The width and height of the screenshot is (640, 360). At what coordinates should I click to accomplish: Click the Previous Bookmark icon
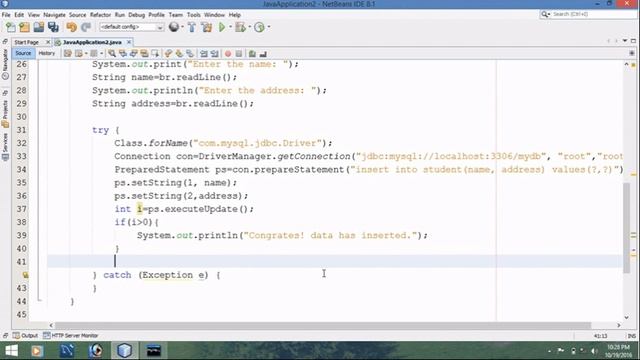click(168, 53)
